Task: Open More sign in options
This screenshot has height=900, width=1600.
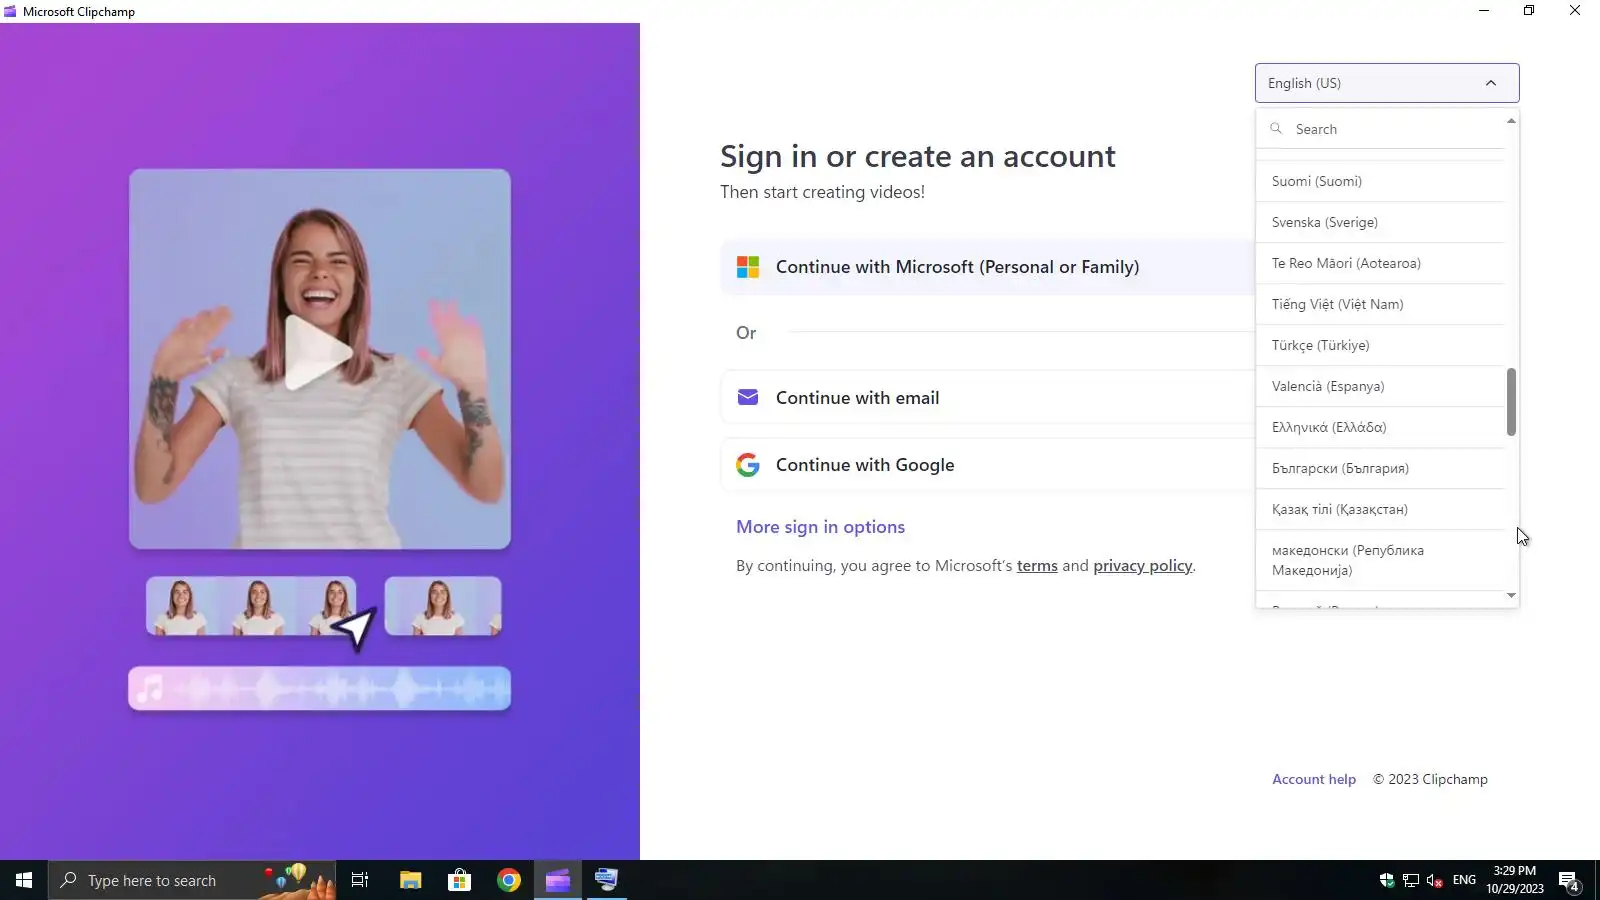Action: point(820,527)
